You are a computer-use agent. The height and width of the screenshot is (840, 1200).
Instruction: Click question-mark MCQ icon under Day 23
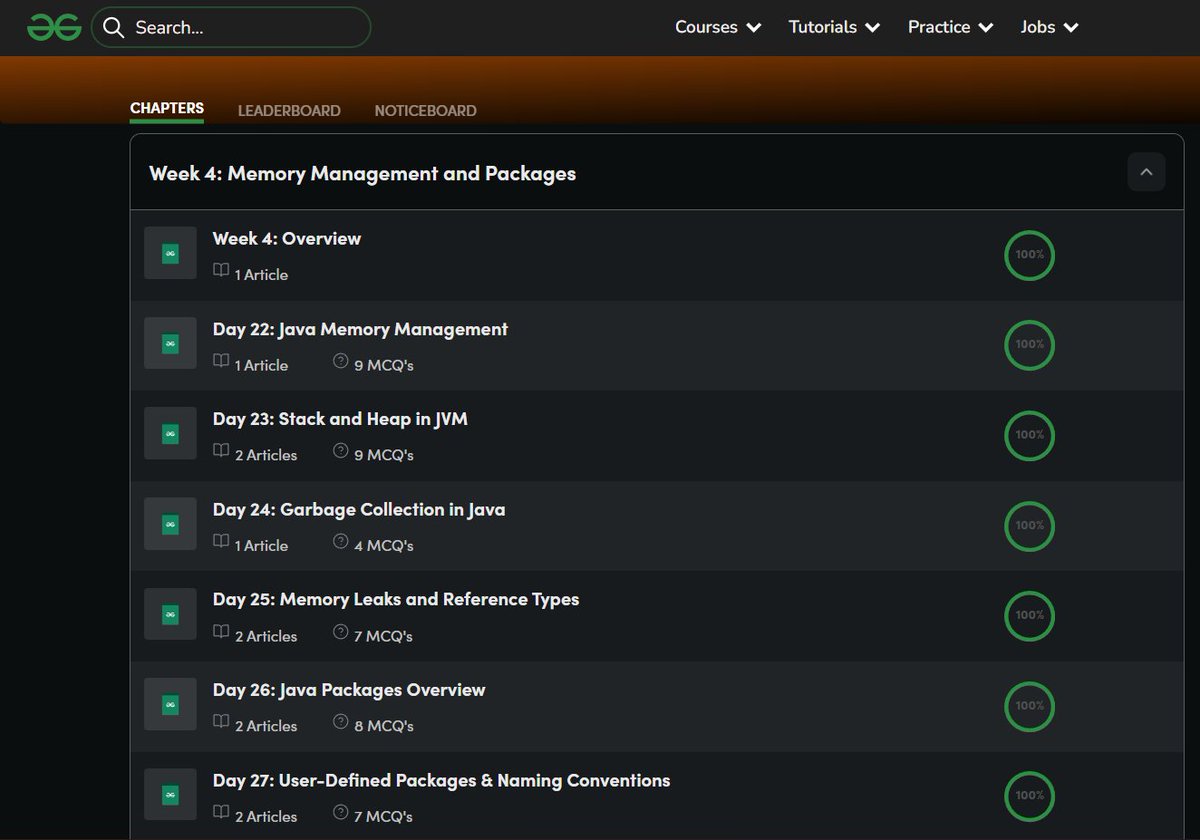coord(341,451)
